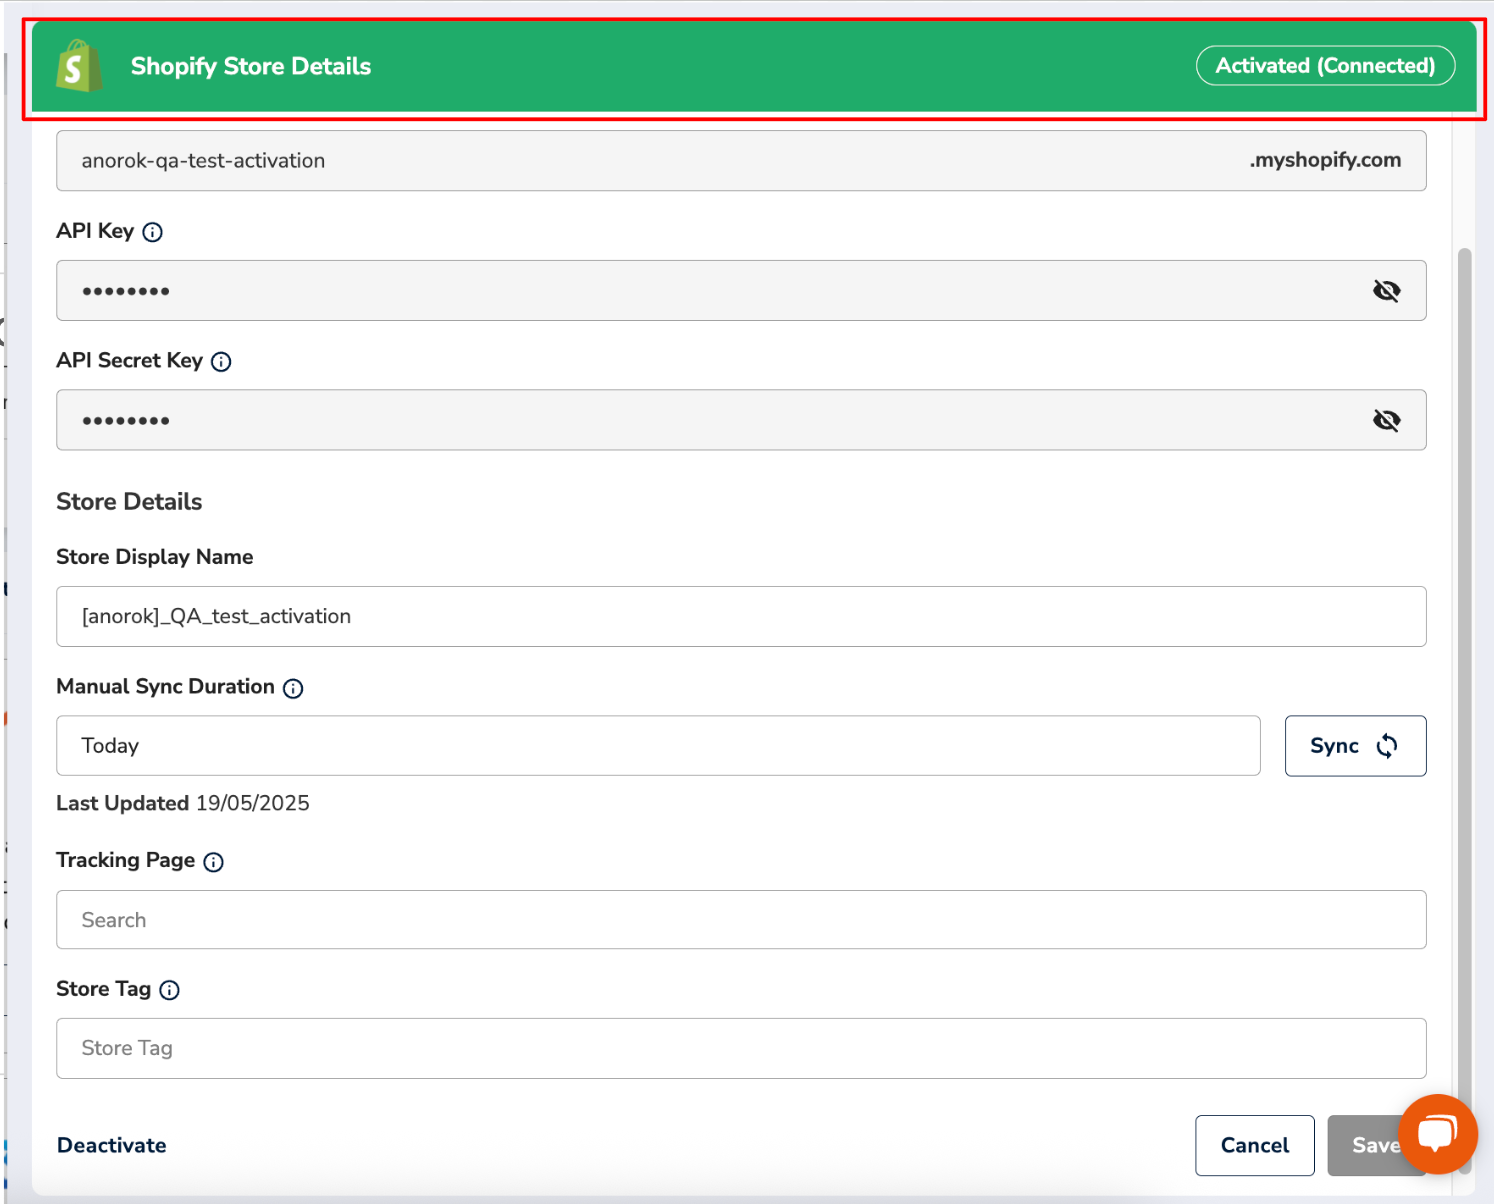Open the API Secret Key info icon
The height and width of the screenshot is (1204, 1494).
[x=222, y=362]
